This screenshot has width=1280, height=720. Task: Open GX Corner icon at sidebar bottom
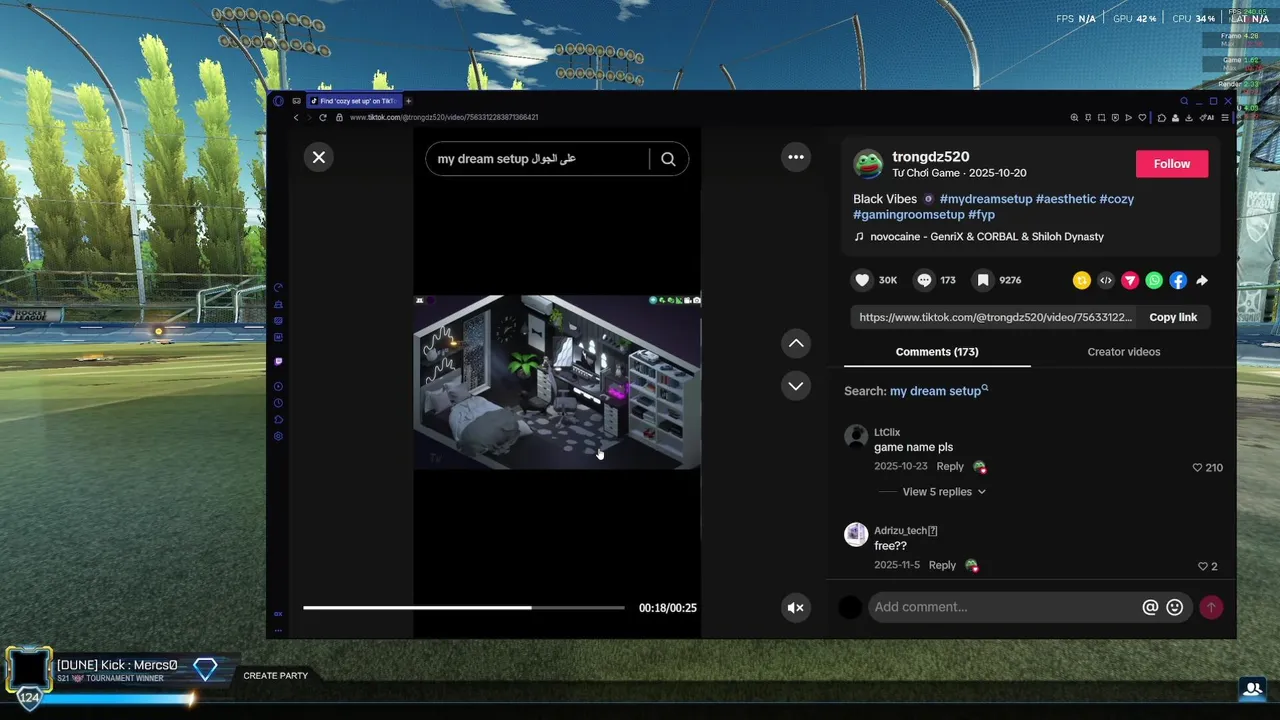pyautogui.click(x=278, y=614)
